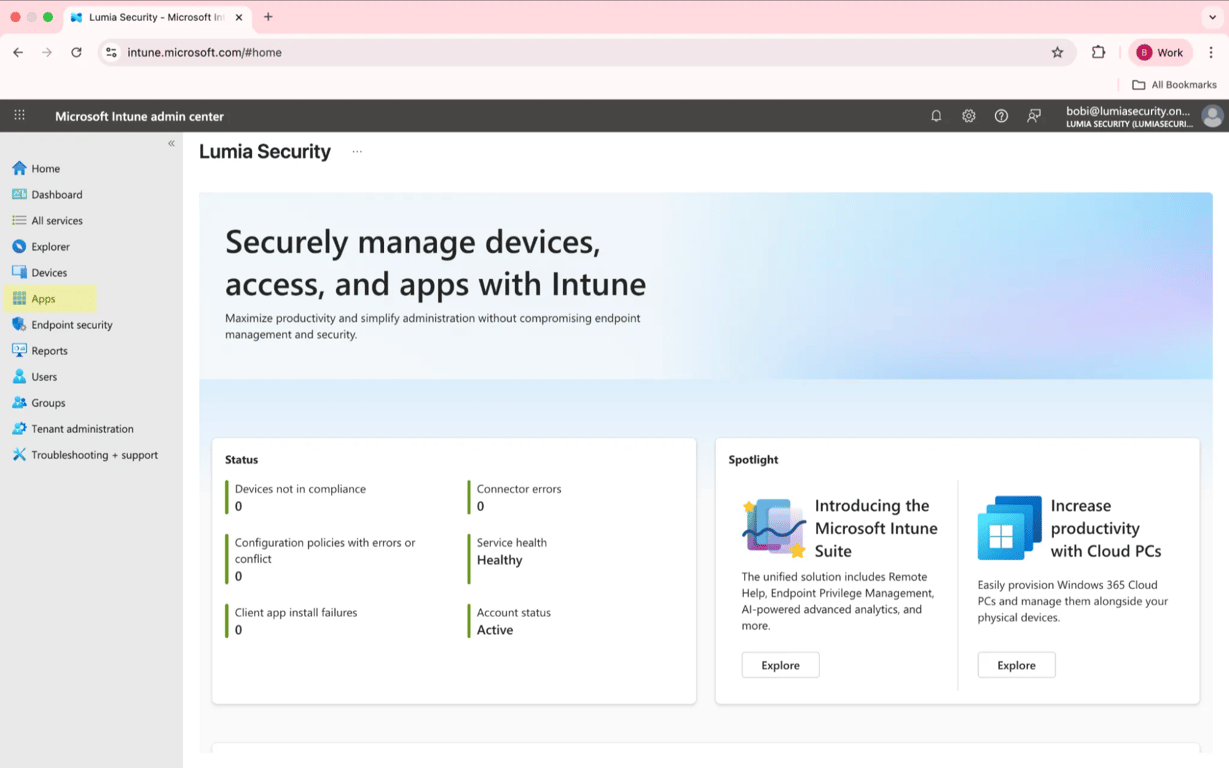1229x768 pixels.
Task: Click the Dashboard icon in sidebar
Action: click(x=19, y=194)
